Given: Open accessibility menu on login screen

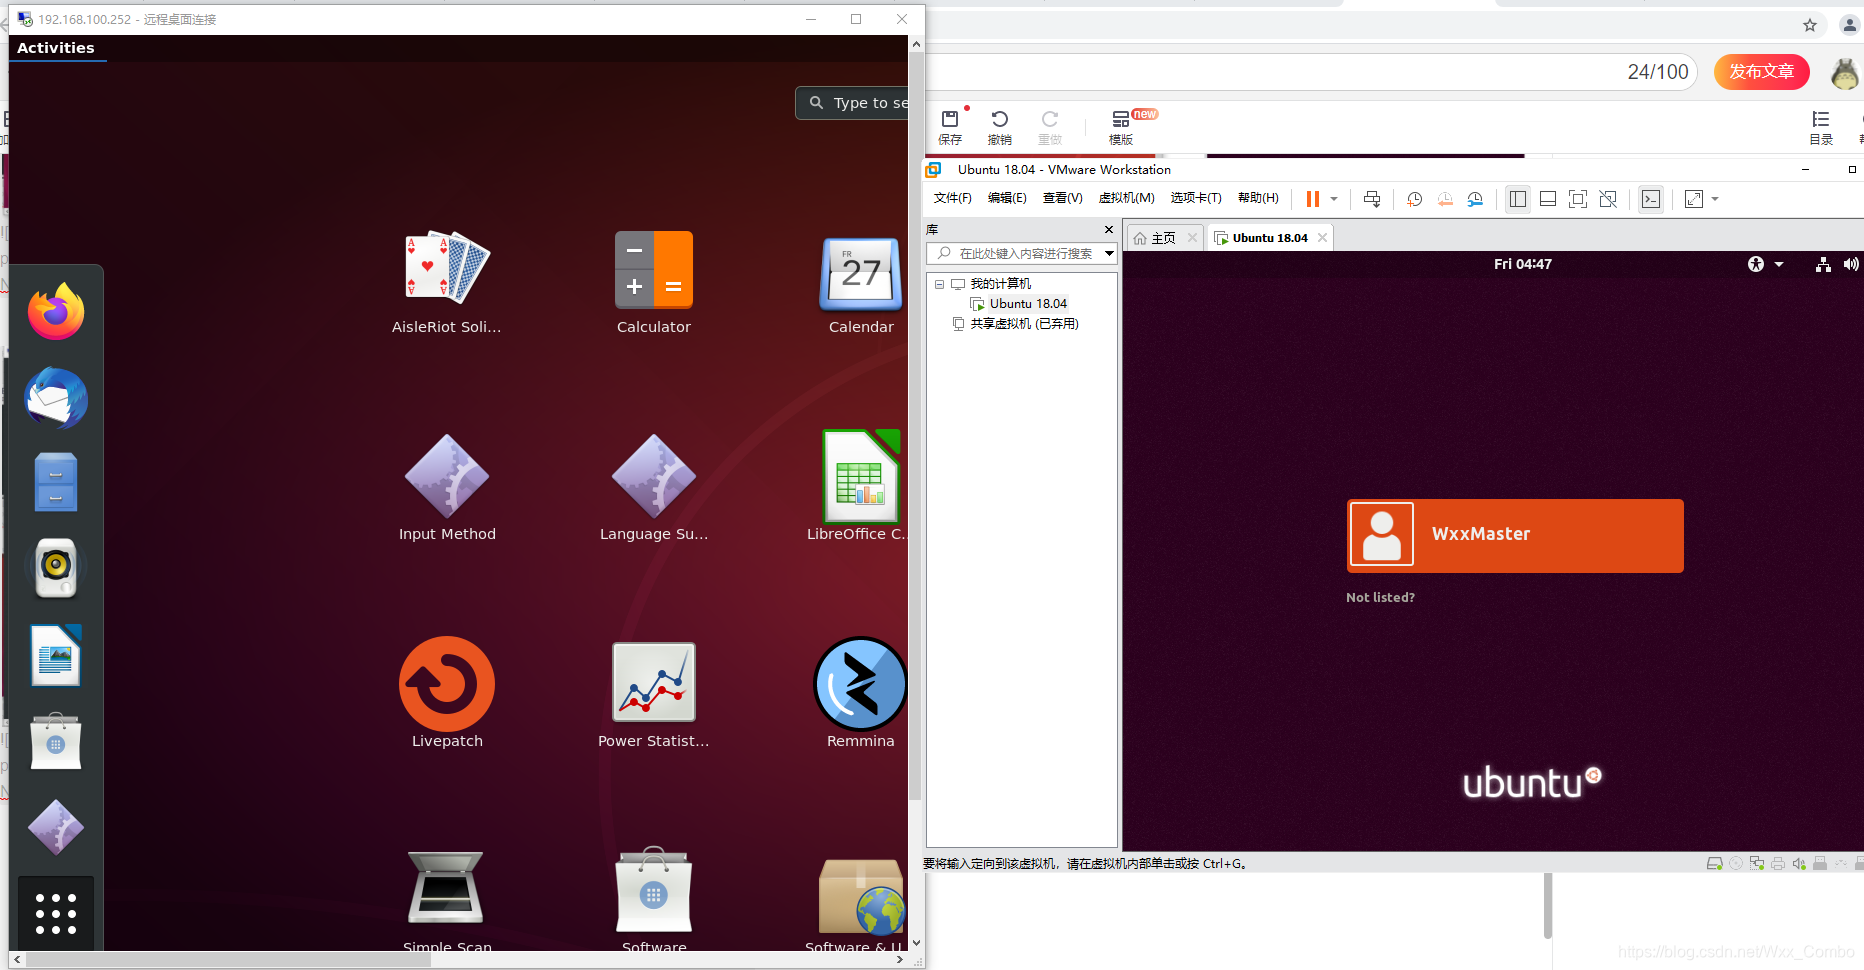Looking at the screenshot, I should (x=1765, y=264).
